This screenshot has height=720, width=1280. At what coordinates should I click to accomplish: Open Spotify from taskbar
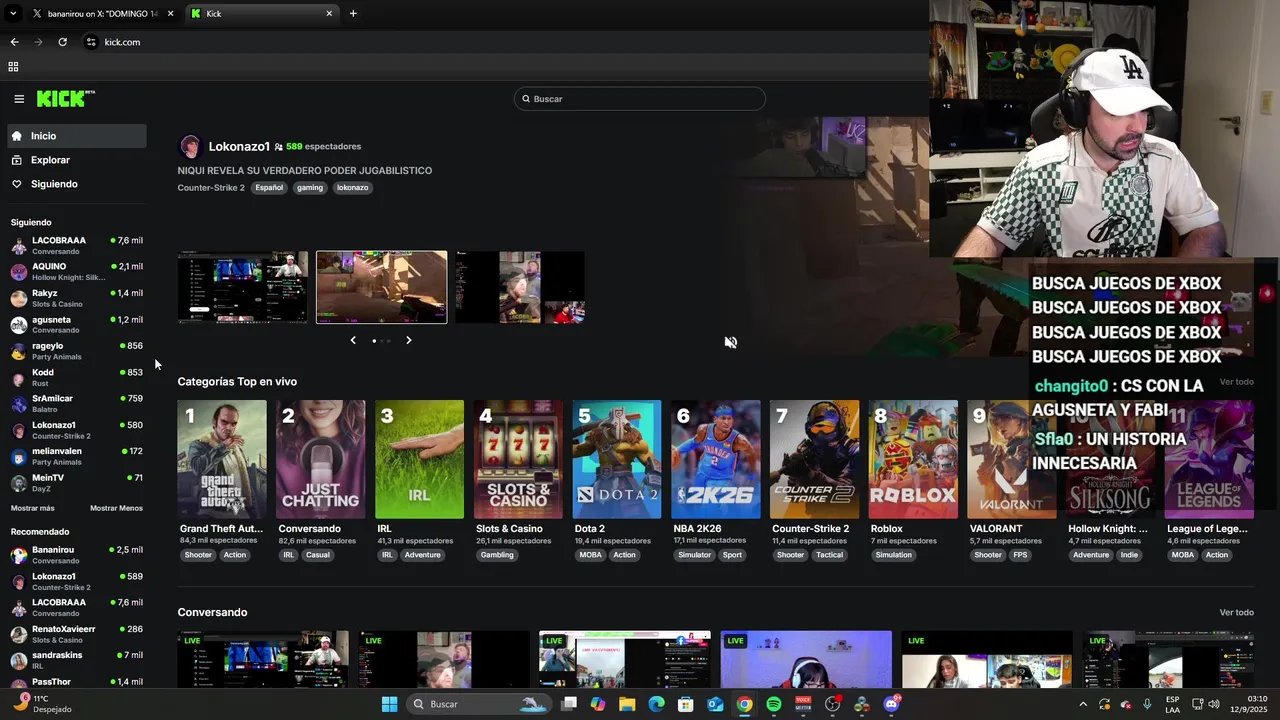pyautogui.click(x=774, y=704)
